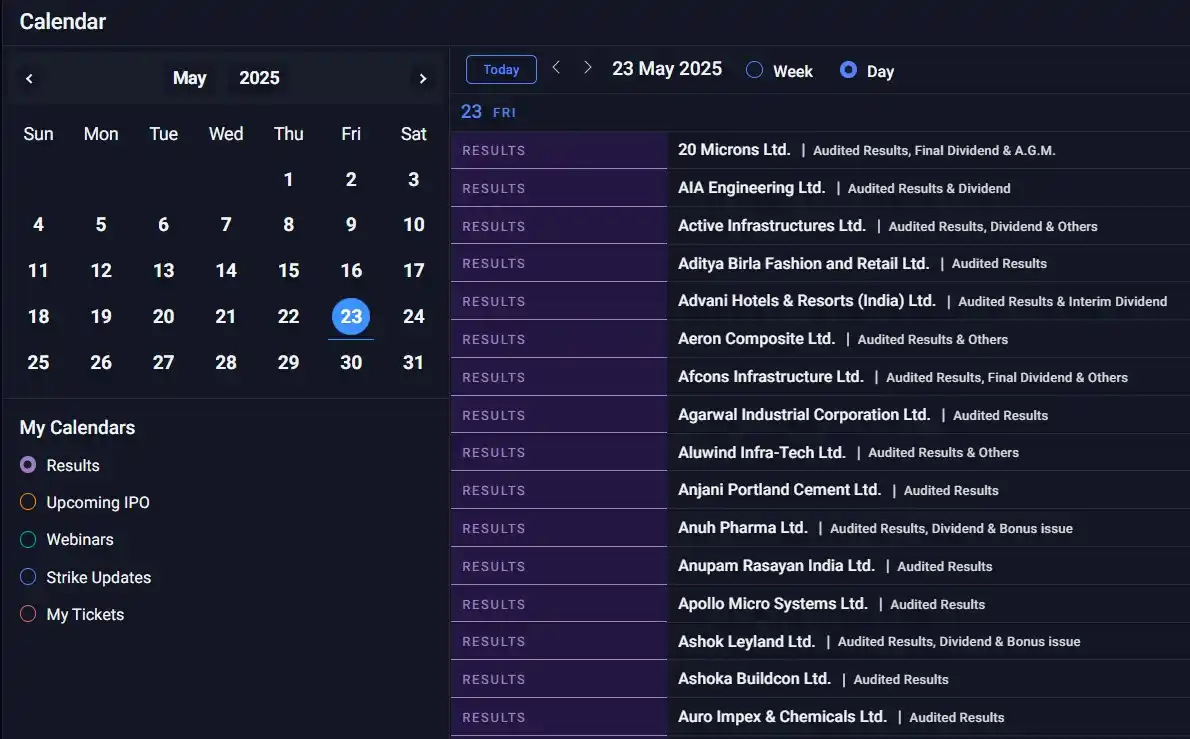Open the 2025 year selector
This screenshot has height=739, width=1190.
[x=259, y=78]
